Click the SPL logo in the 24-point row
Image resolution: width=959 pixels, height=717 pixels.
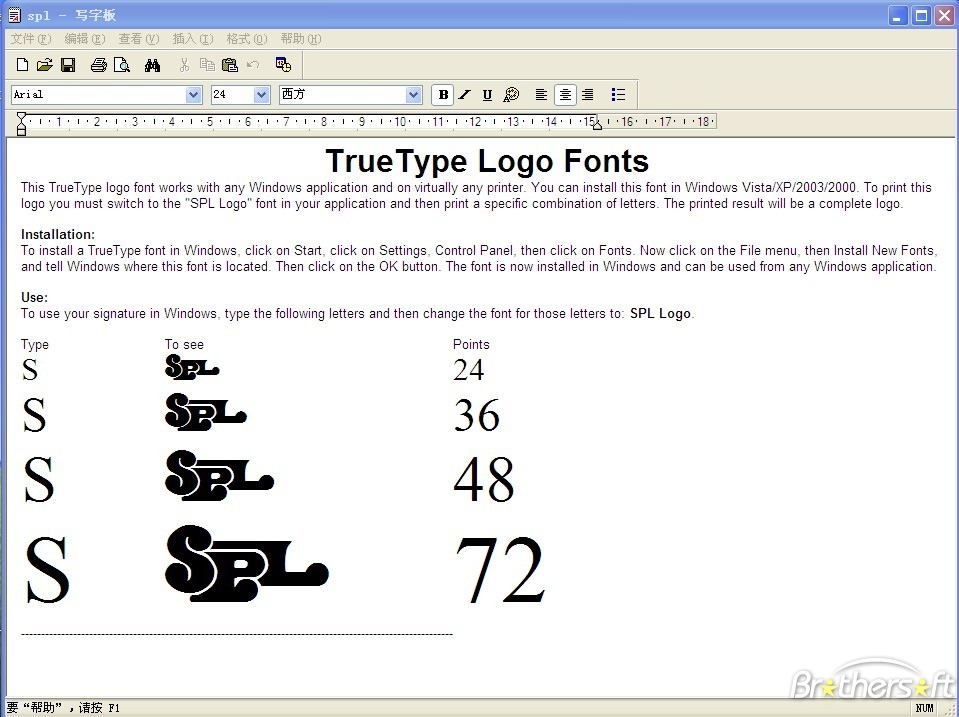(x=192, y=367)
